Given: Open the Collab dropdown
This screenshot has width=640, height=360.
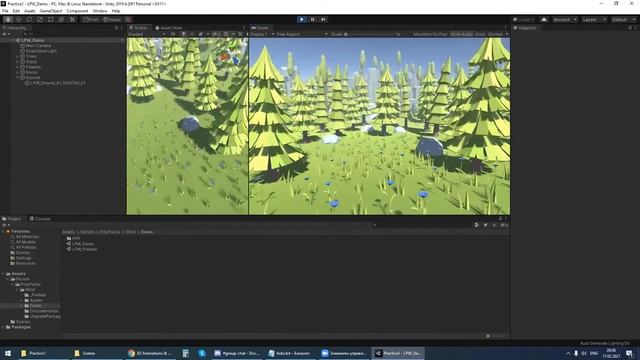Looking at the screenshot, I should coord(524,20).
